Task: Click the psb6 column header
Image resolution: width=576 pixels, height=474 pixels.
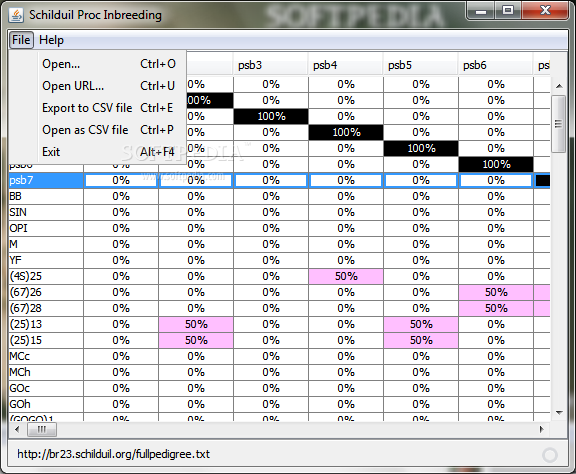Action: pos(495,65)
